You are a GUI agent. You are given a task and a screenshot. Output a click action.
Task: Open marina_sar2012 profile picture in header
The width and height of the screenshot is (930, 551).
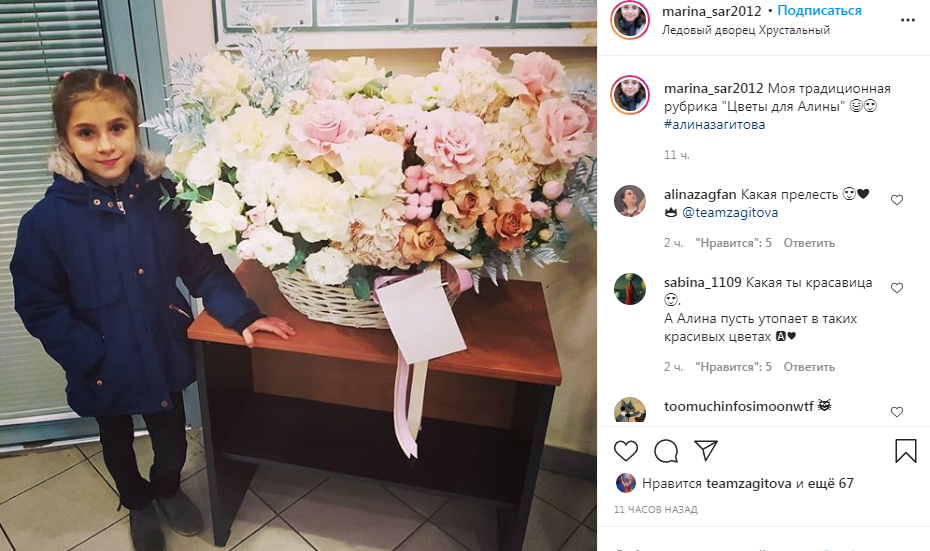(630, 20)
